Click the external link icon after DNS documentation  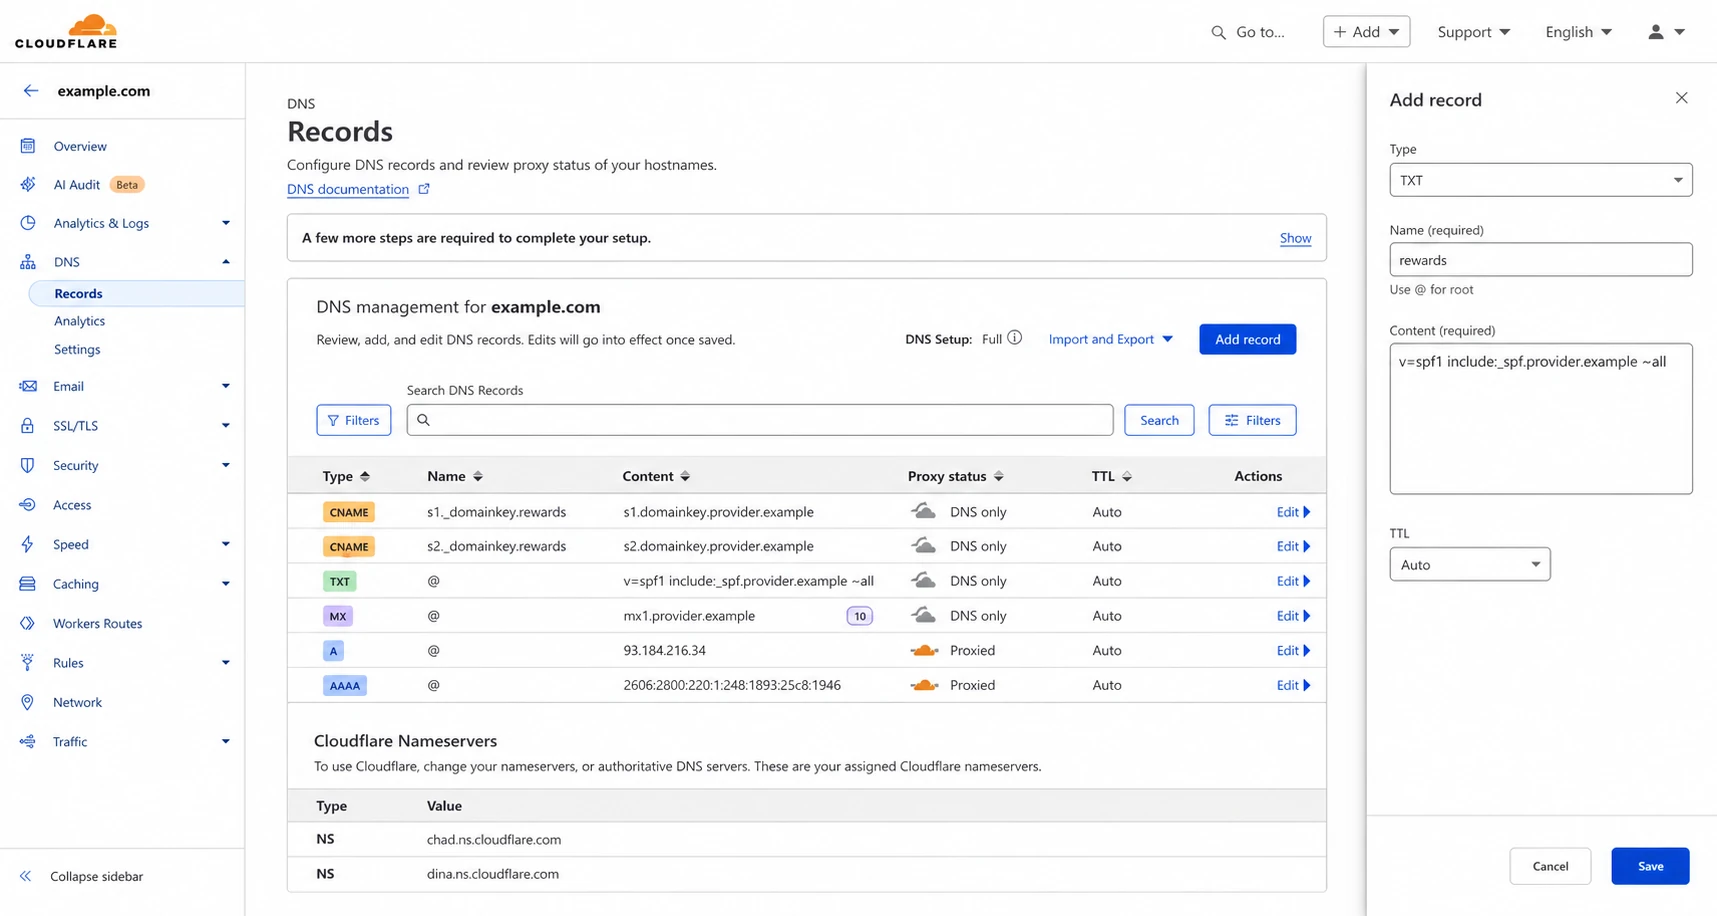click(424, 188)
